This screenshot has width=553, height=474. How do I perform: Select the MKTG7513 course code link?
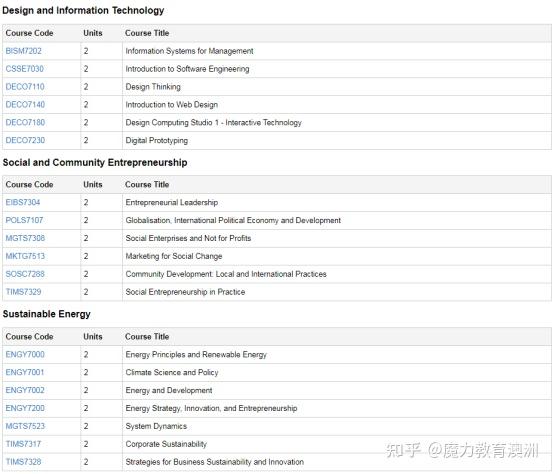25,256
